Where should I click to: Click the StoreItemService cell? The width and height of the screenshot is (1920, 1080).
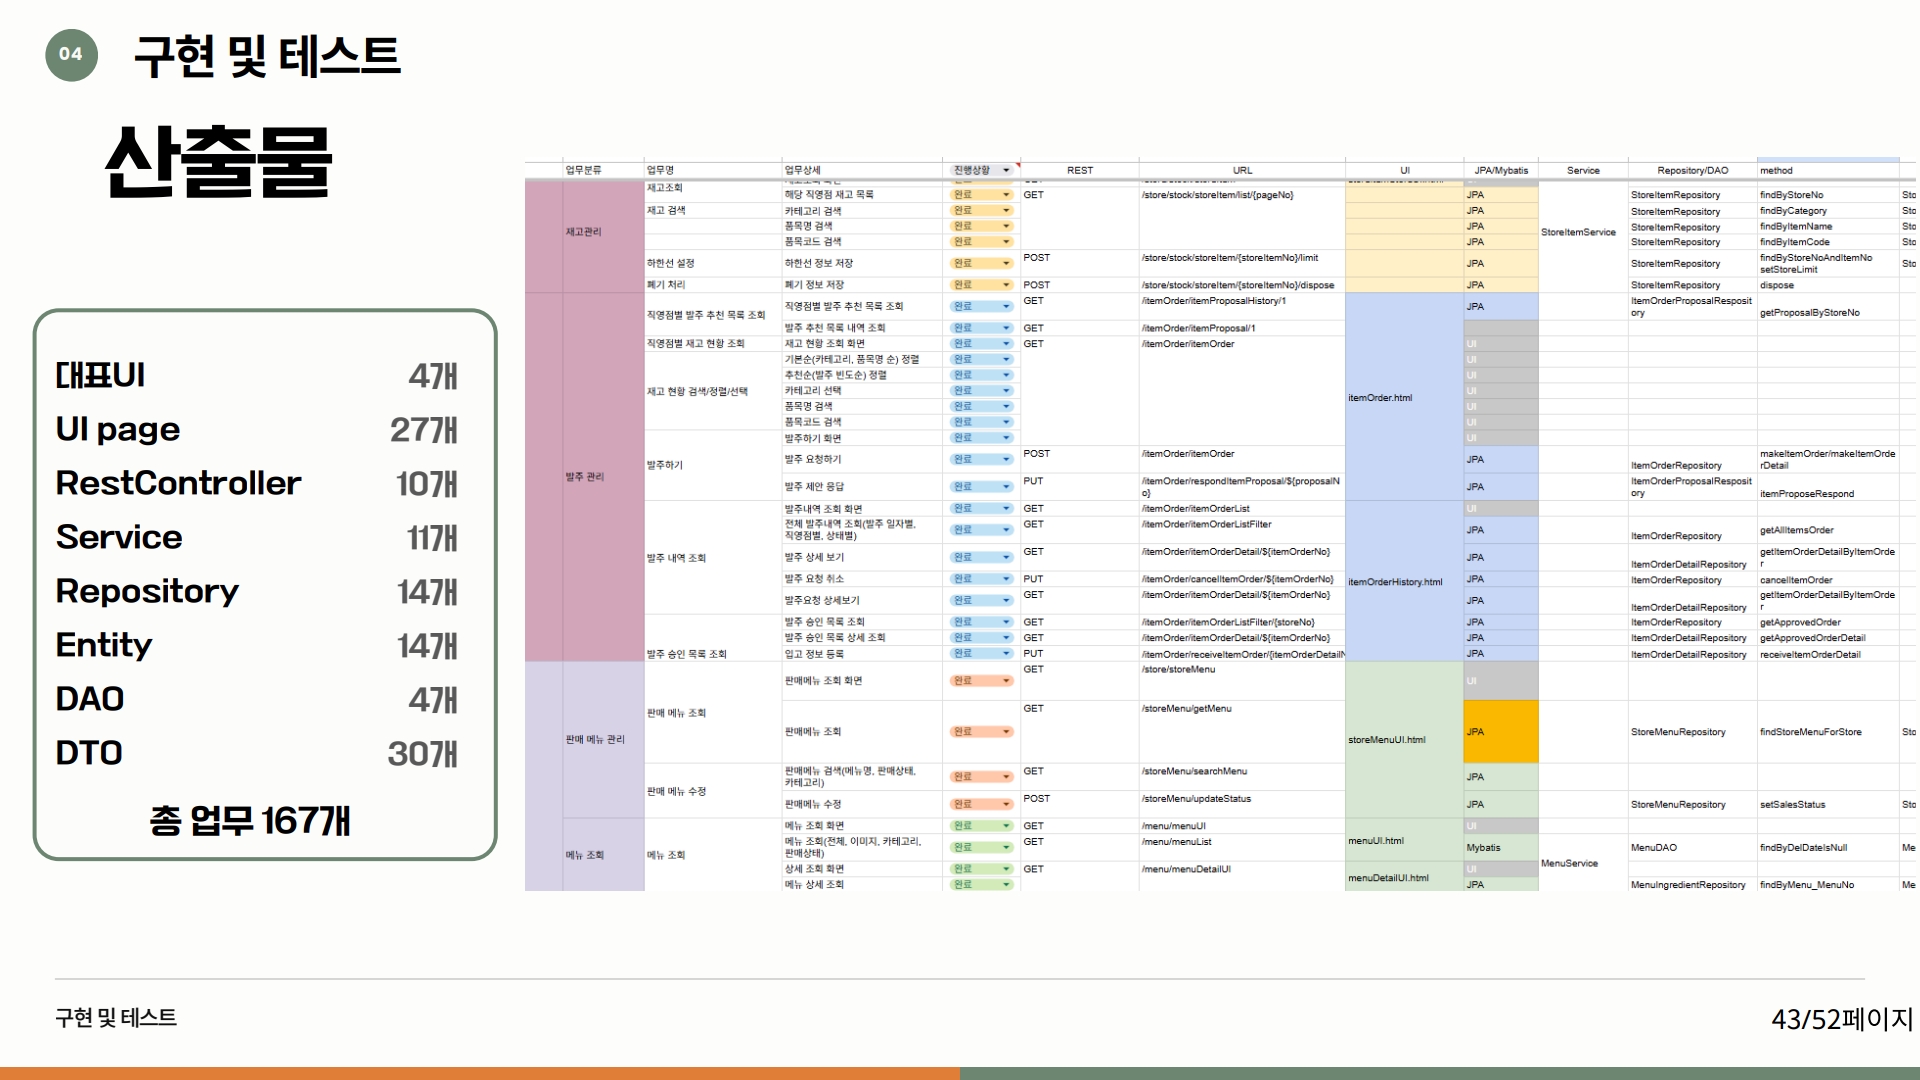[x=1578, y=232]
